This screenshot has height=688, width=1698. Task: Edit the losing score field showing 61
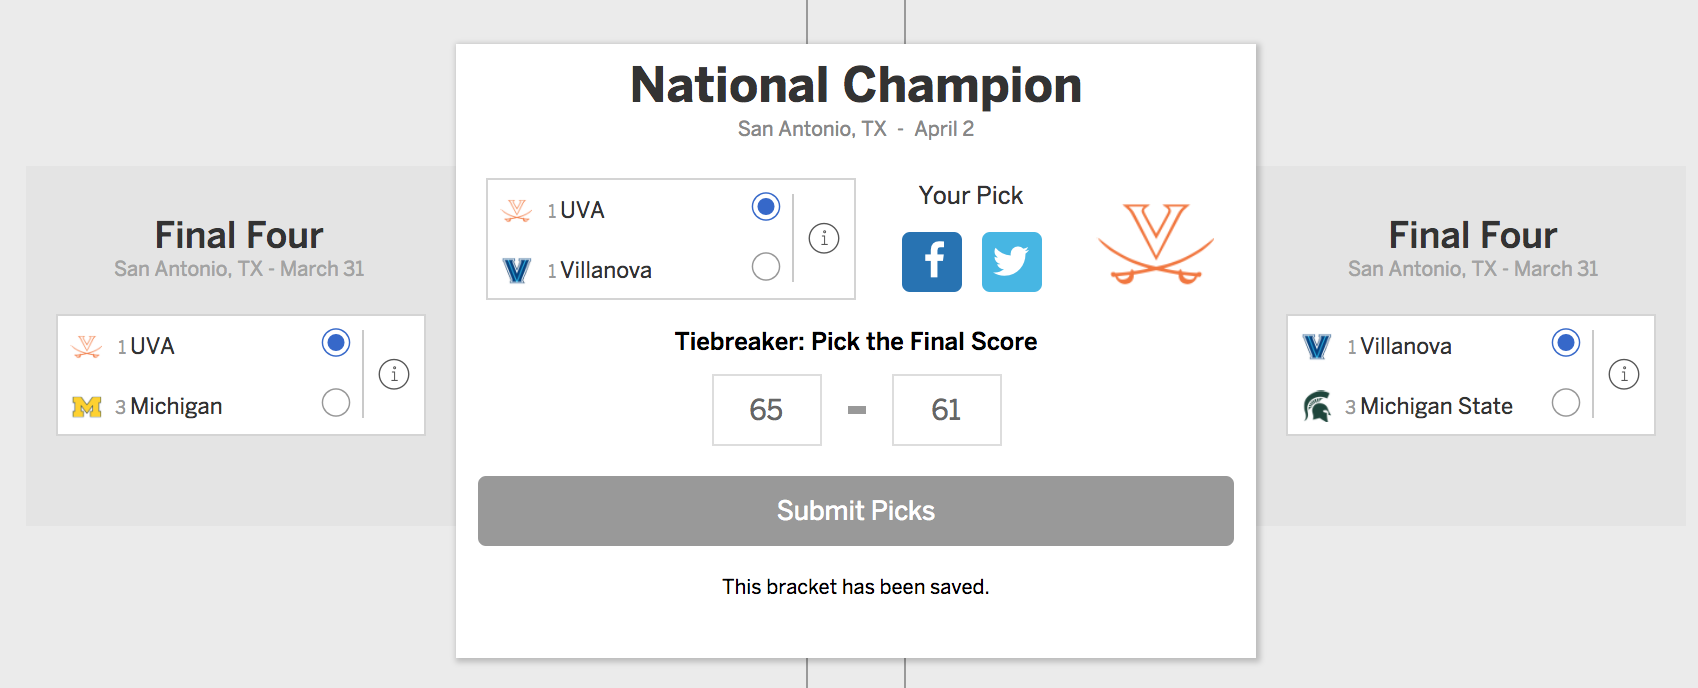(x=946, y=410)
